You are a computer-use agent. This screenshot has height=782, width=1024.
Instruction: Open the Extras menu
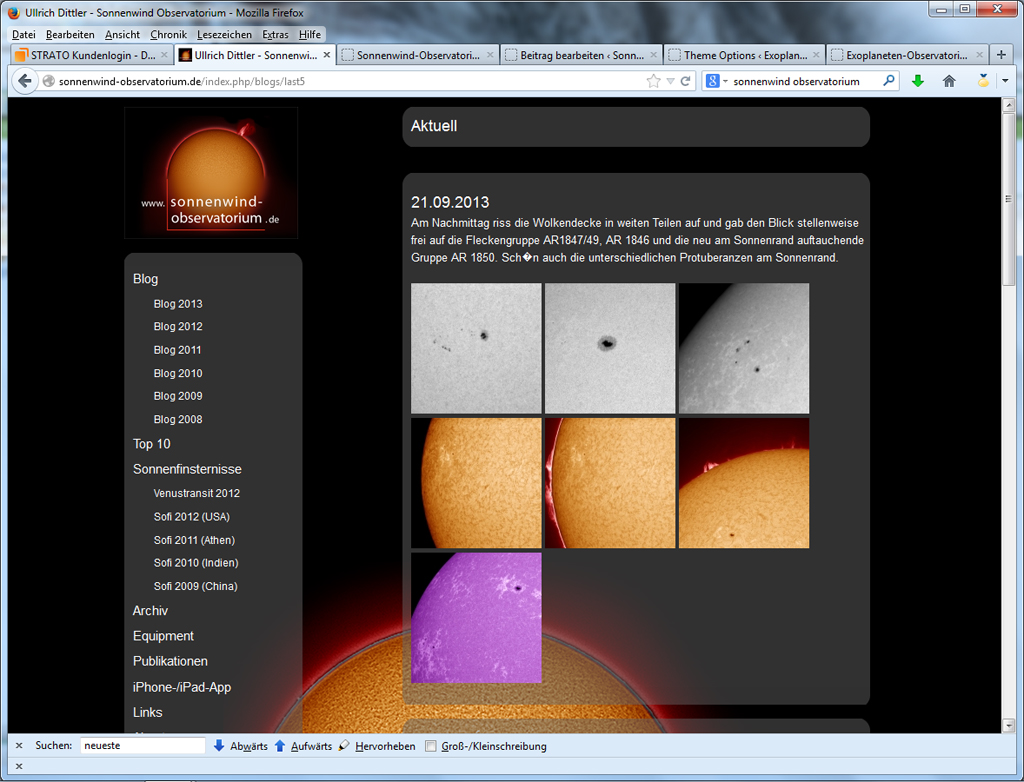pyautogui.click(x=275, y=35)
